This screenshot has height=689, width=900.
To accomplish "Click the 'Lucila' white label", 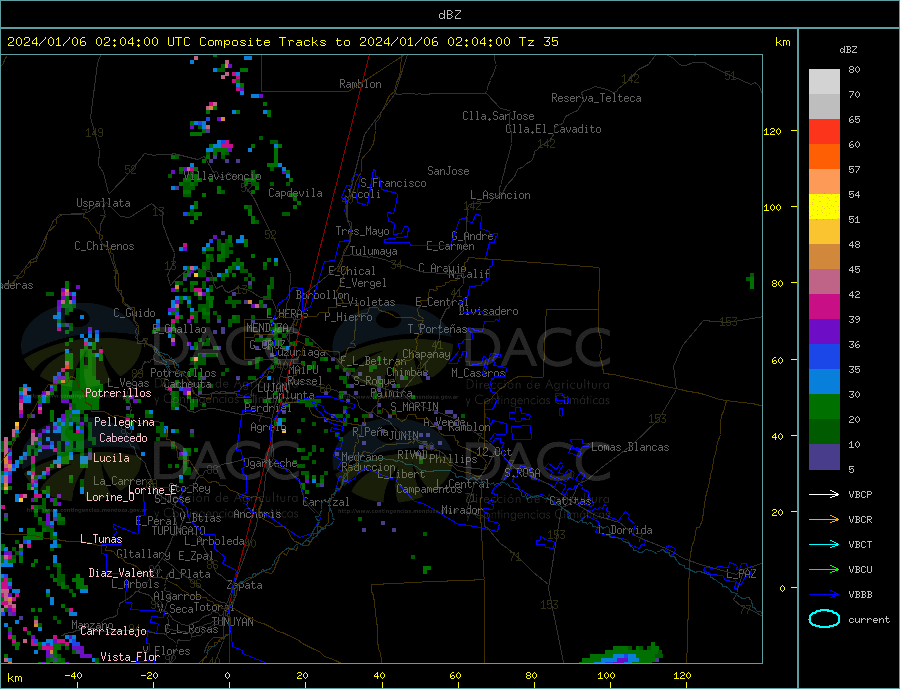I will [x=111, y=458].
